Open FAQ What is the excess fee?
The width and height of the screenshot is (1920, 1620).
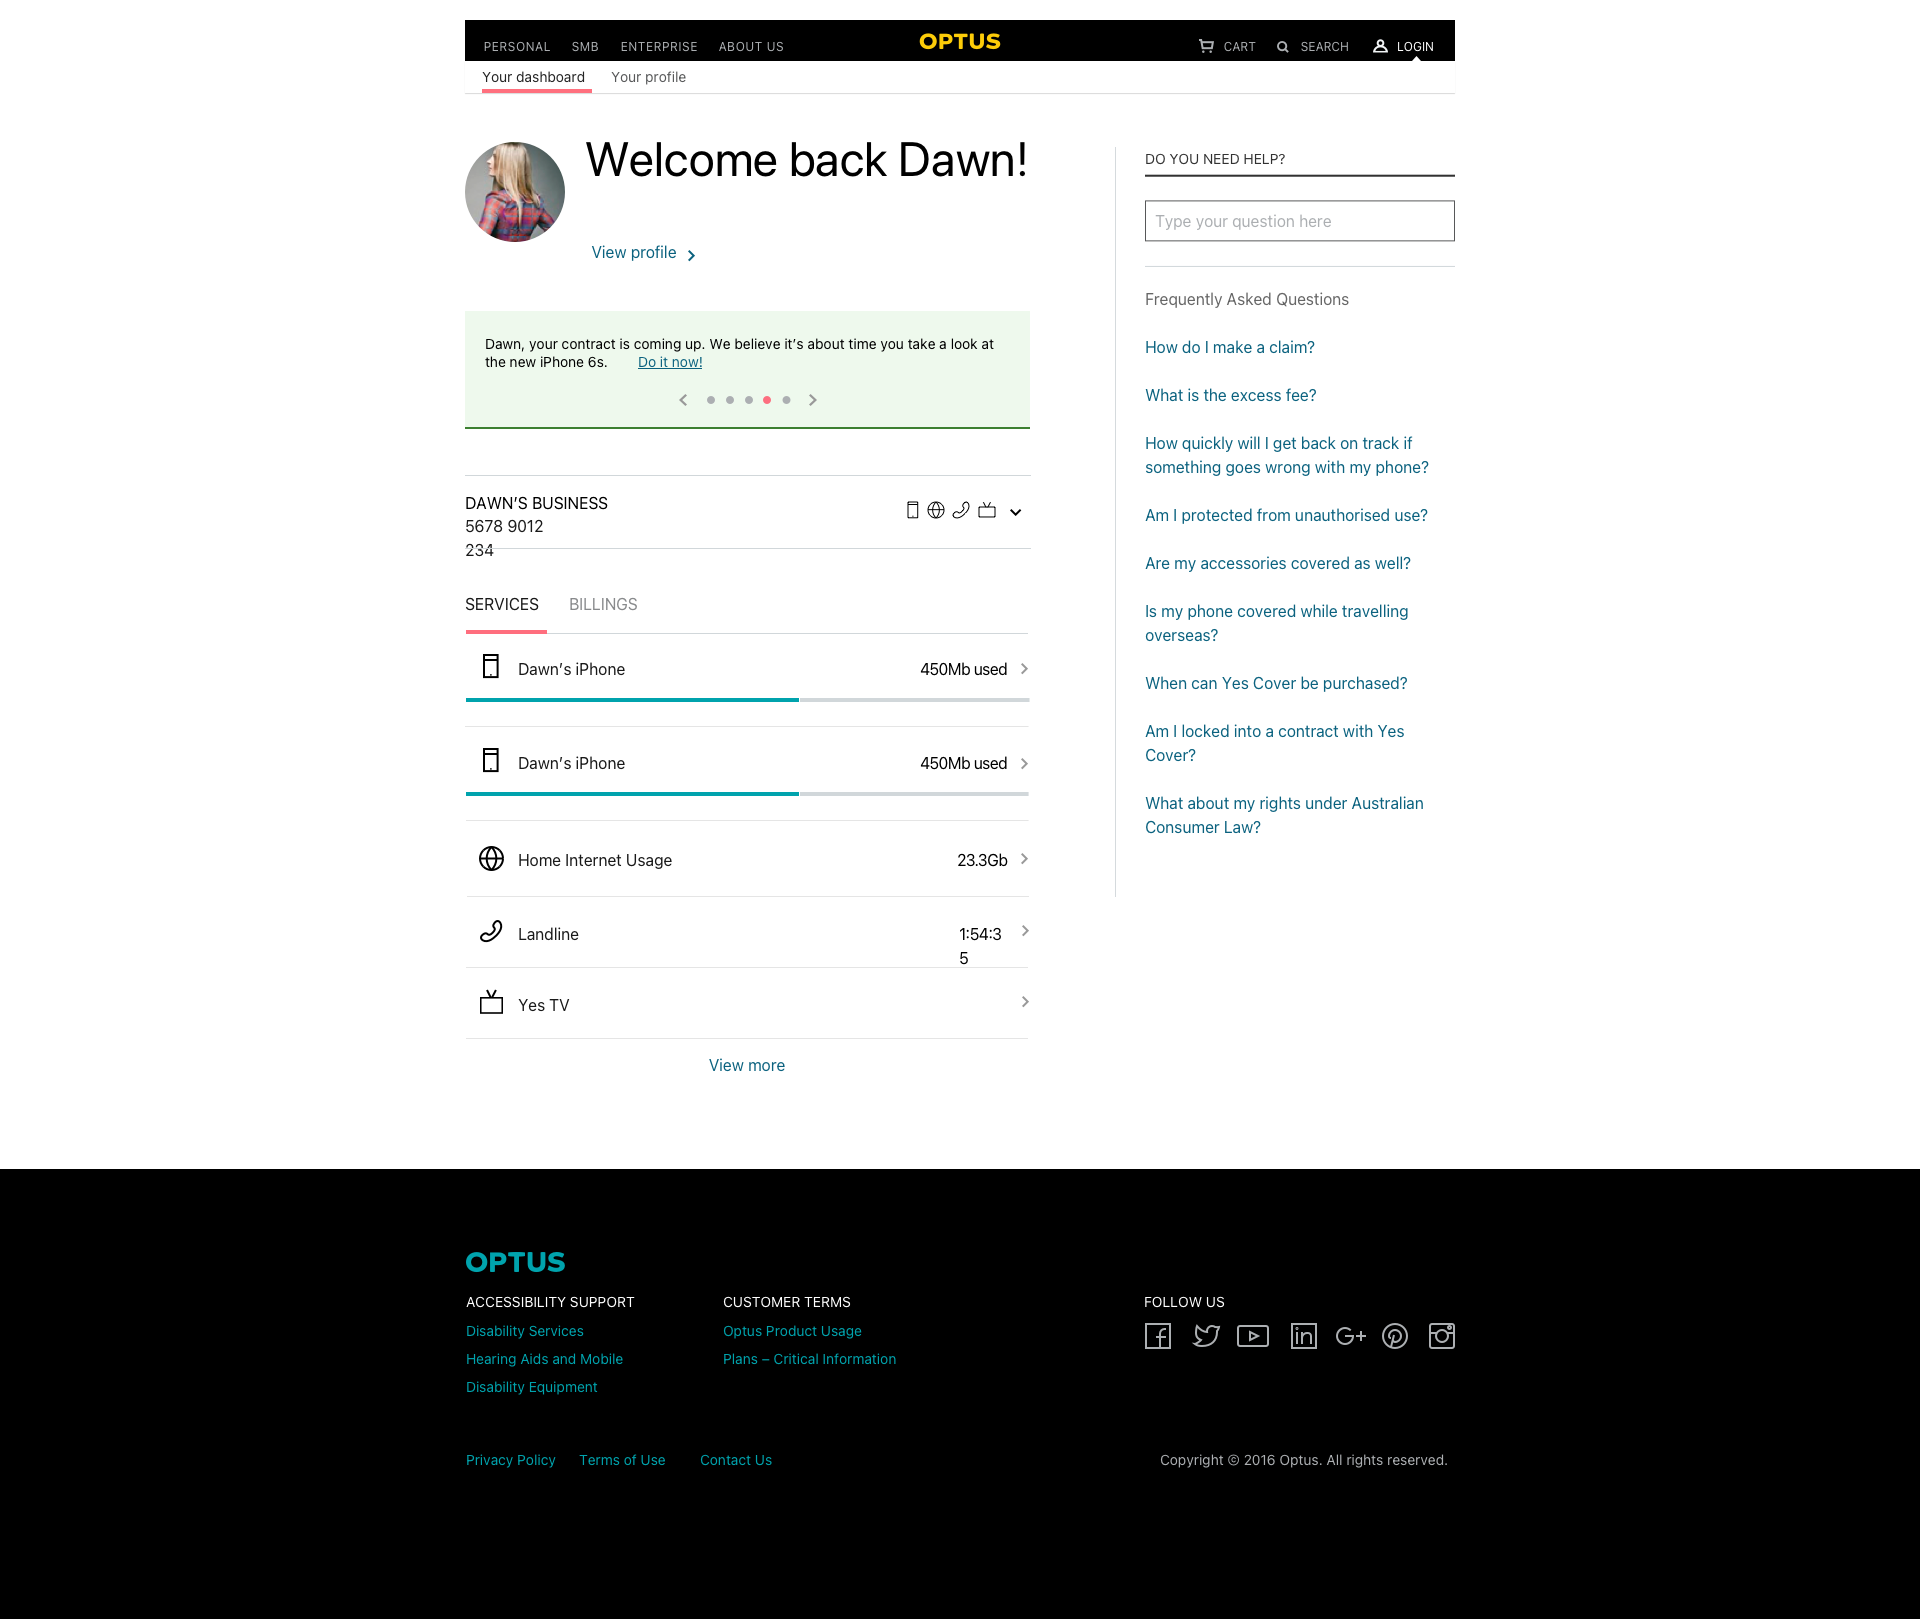click(1230, 395)
